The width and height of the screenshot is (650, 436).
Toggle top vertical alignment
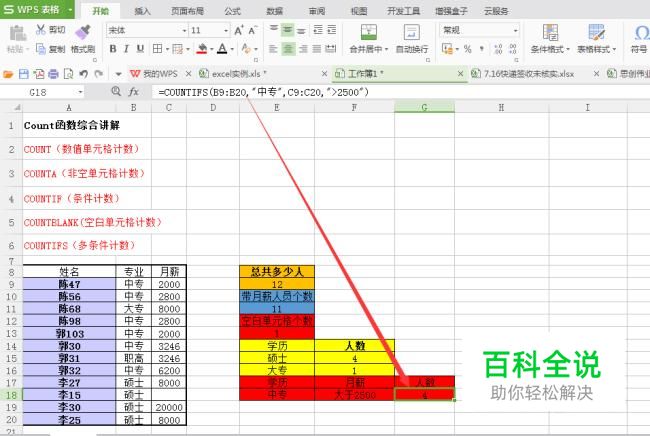click(x=274, y=30)
